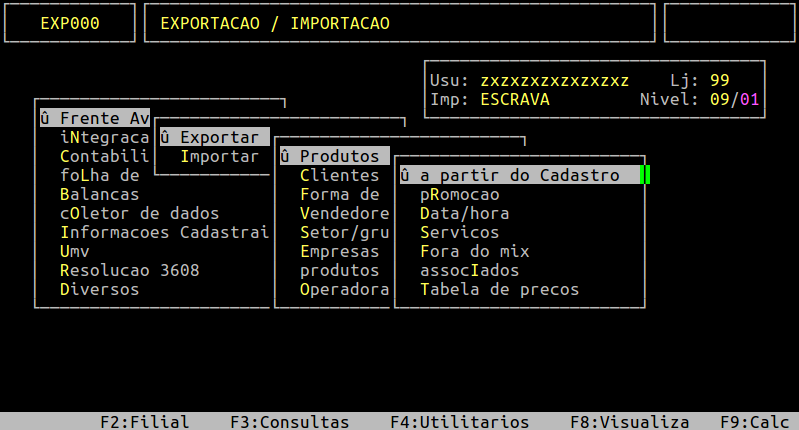Expand the Exportar submenu item

point(214,138)
